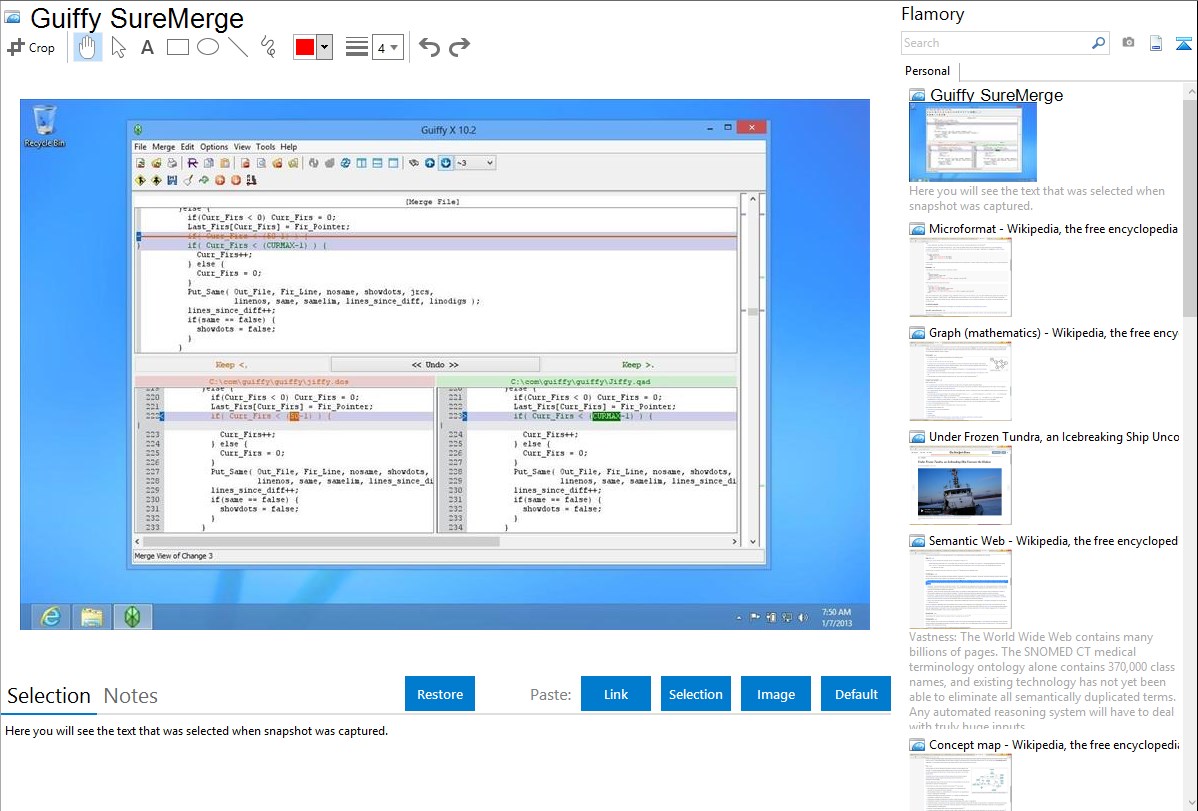Select the text annotation tool A
This screenshot has height=811, width=1198.
click(147, 47)
